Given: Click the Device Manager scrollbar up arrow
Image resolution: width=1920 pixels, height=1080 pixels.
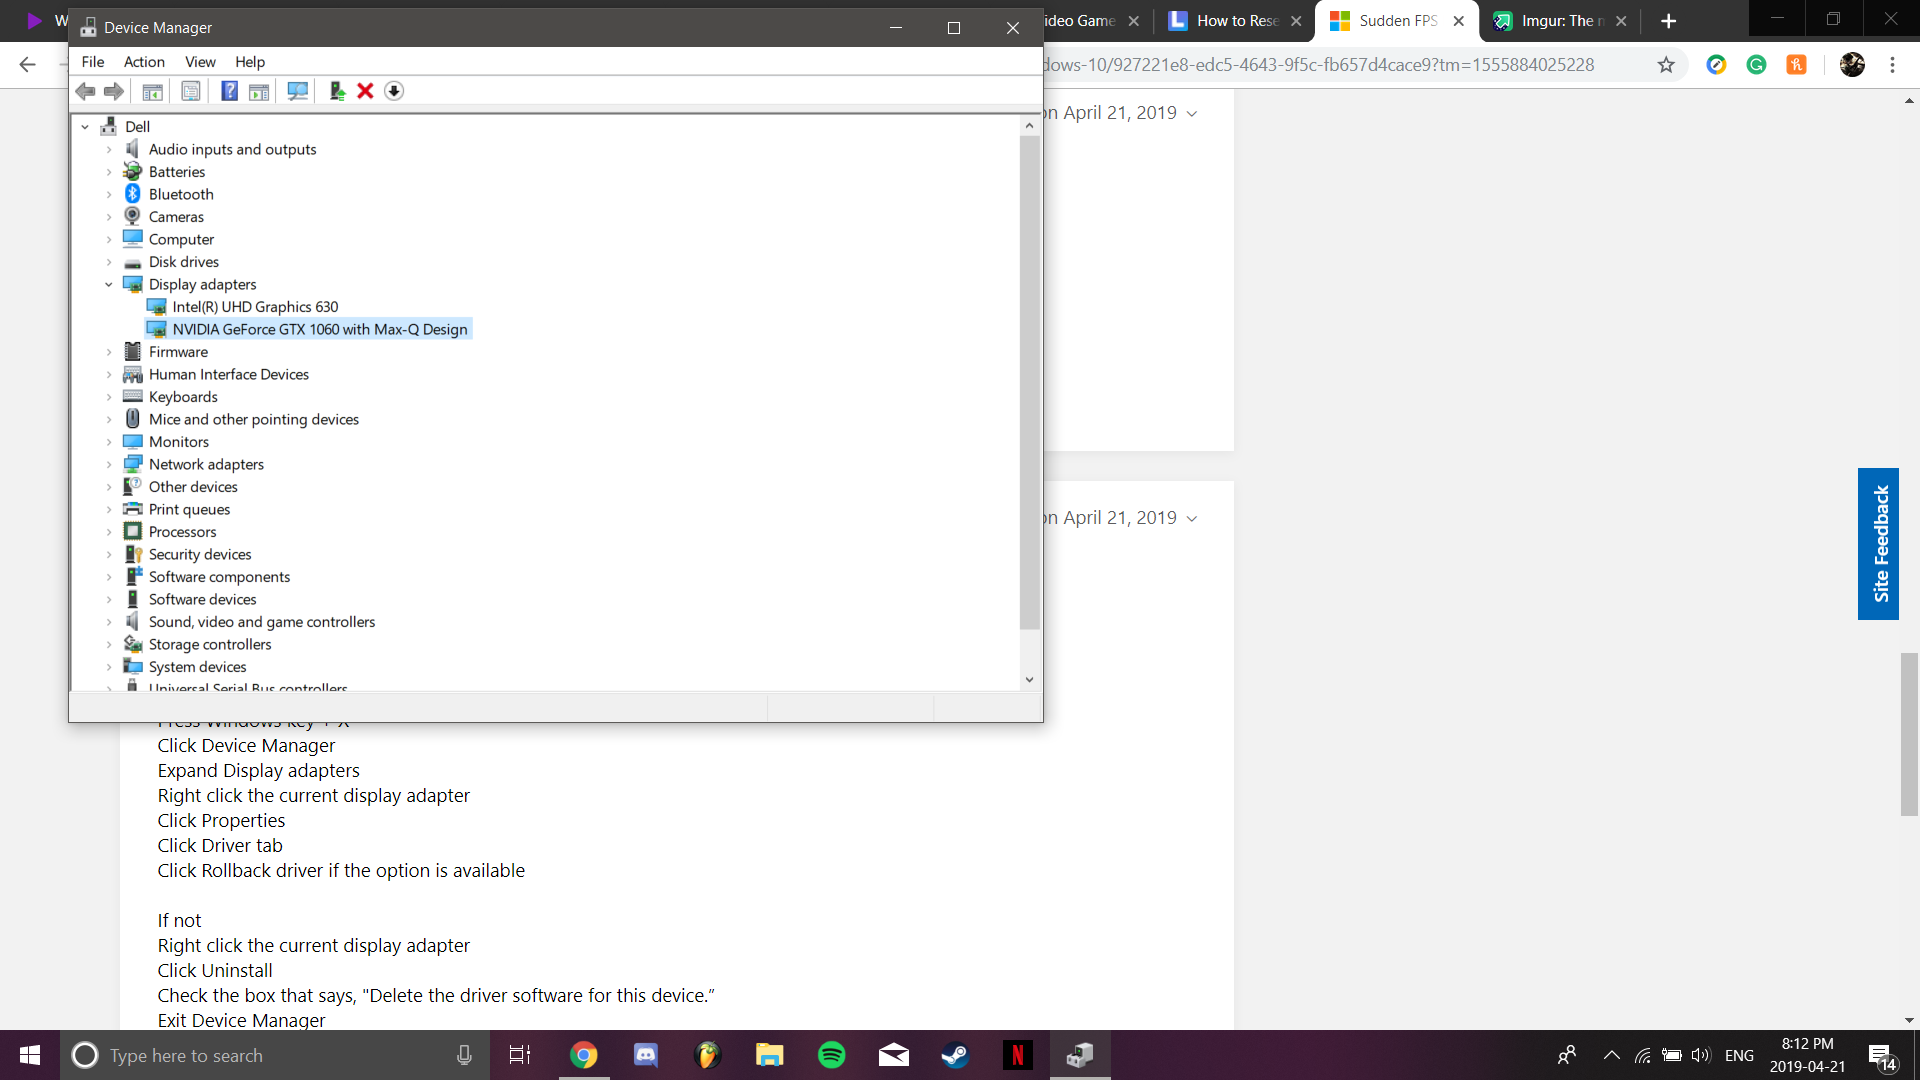Looking at the screenshot, I should pos(1029,125).
